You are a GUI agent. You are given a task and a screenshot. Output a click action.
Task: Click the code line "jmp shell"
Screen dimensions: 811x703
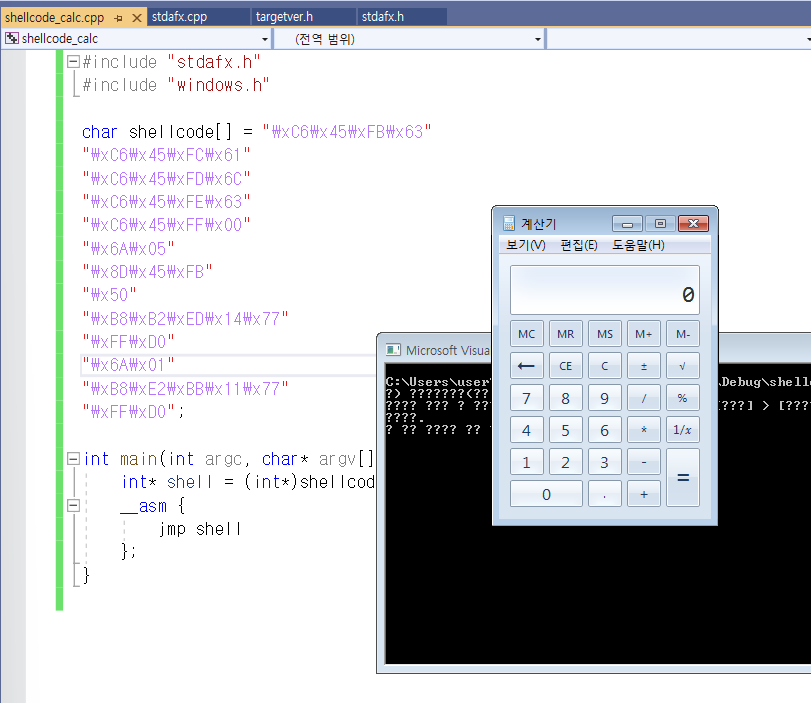[x=200, y=529]
